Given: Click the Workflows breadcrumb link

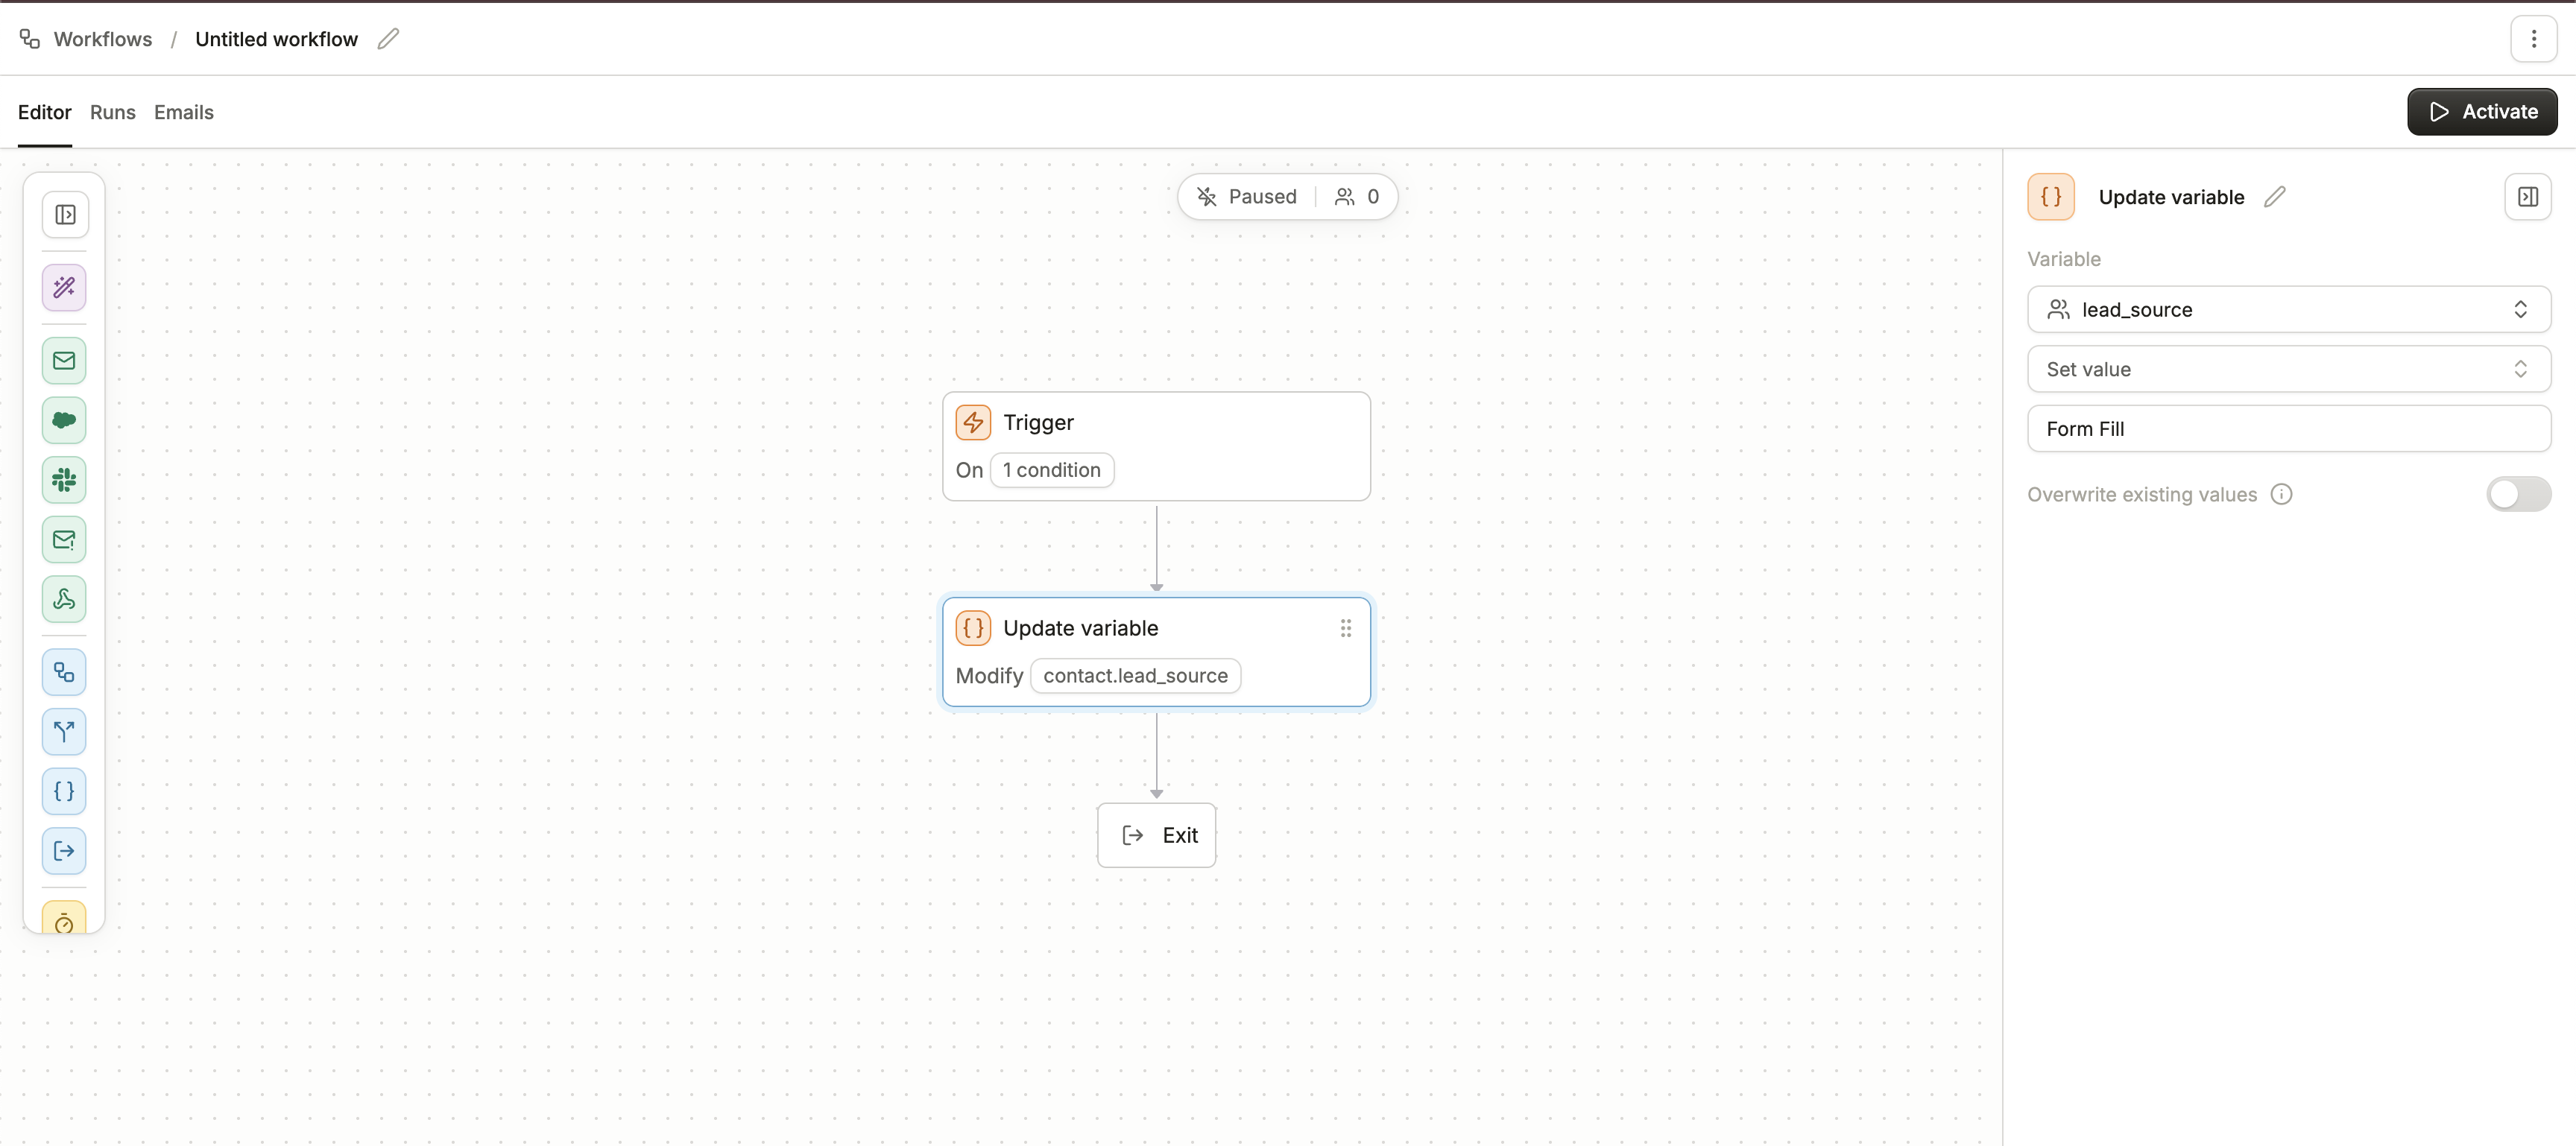Looking at the screenshot, I should (x=102, y=39).
